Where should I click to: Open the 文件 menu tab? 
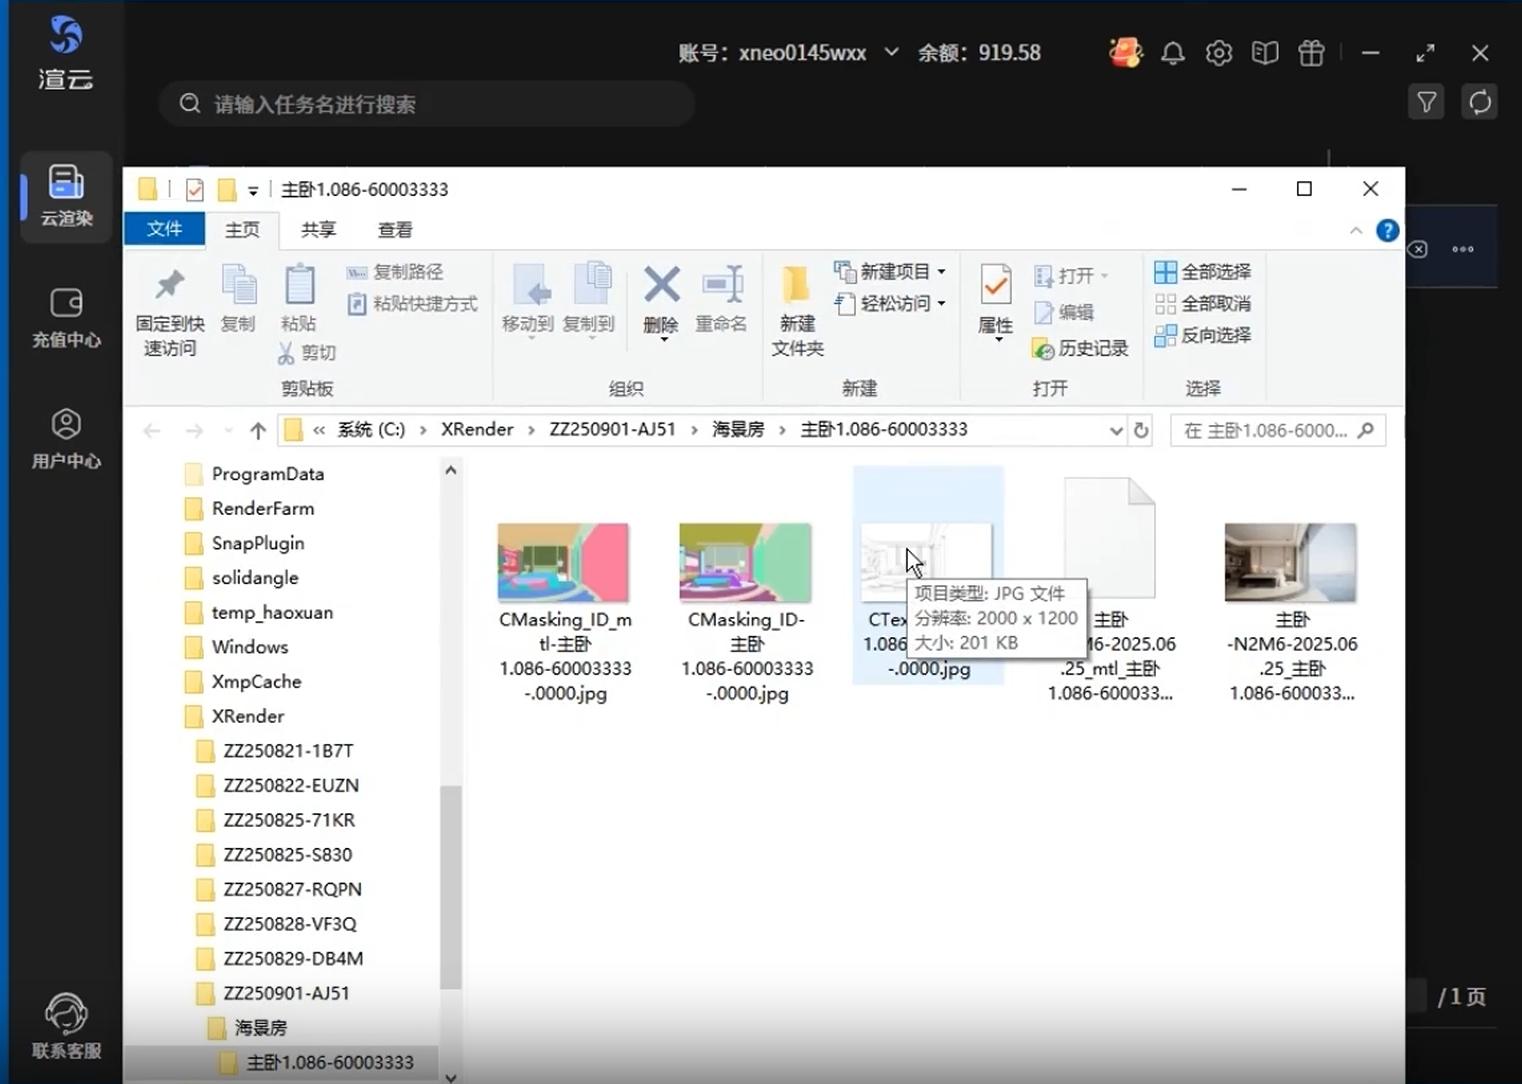164,230
